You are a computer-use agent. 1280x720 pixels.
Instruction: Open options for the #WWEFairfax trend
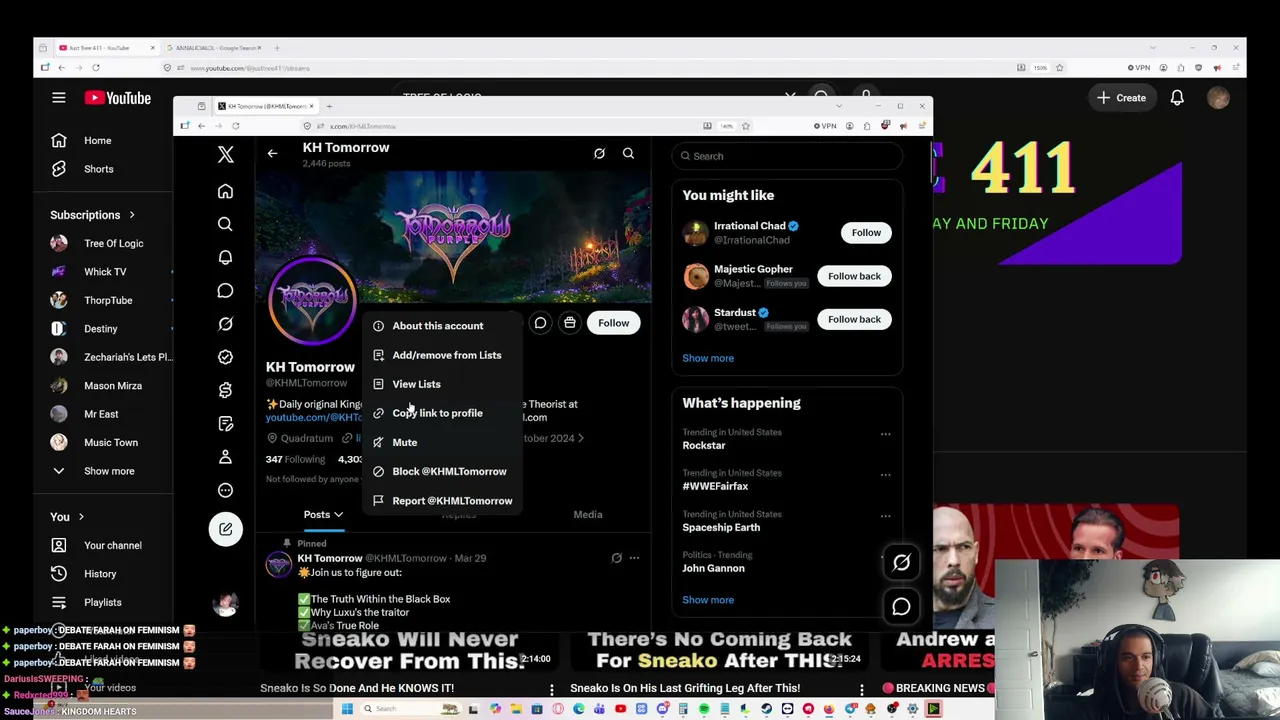tap(885, 475)
